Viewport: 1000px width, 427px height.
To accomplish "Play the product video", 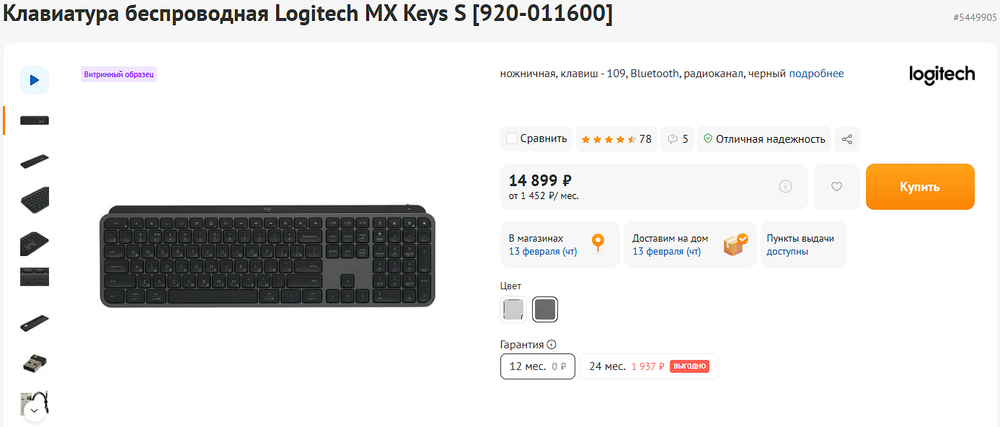I will coord(34,79).
